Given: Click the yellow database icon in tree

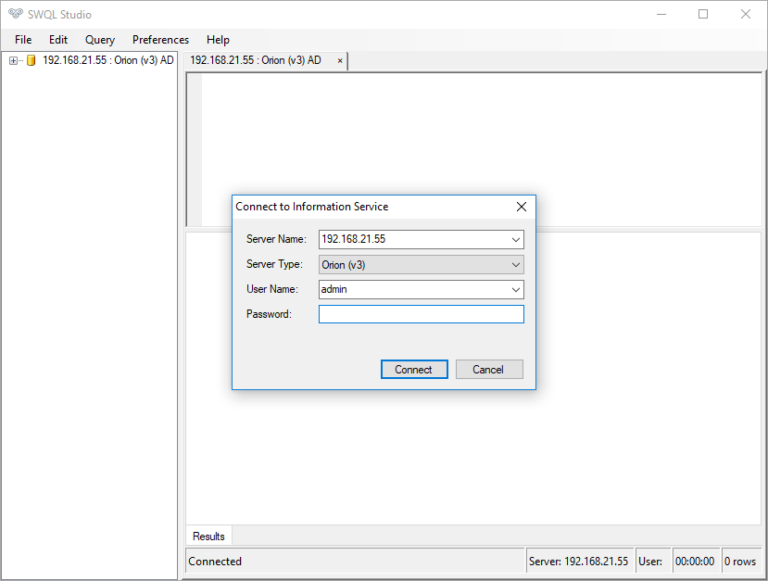Looking at the screenshot, I should coord(30,60).
